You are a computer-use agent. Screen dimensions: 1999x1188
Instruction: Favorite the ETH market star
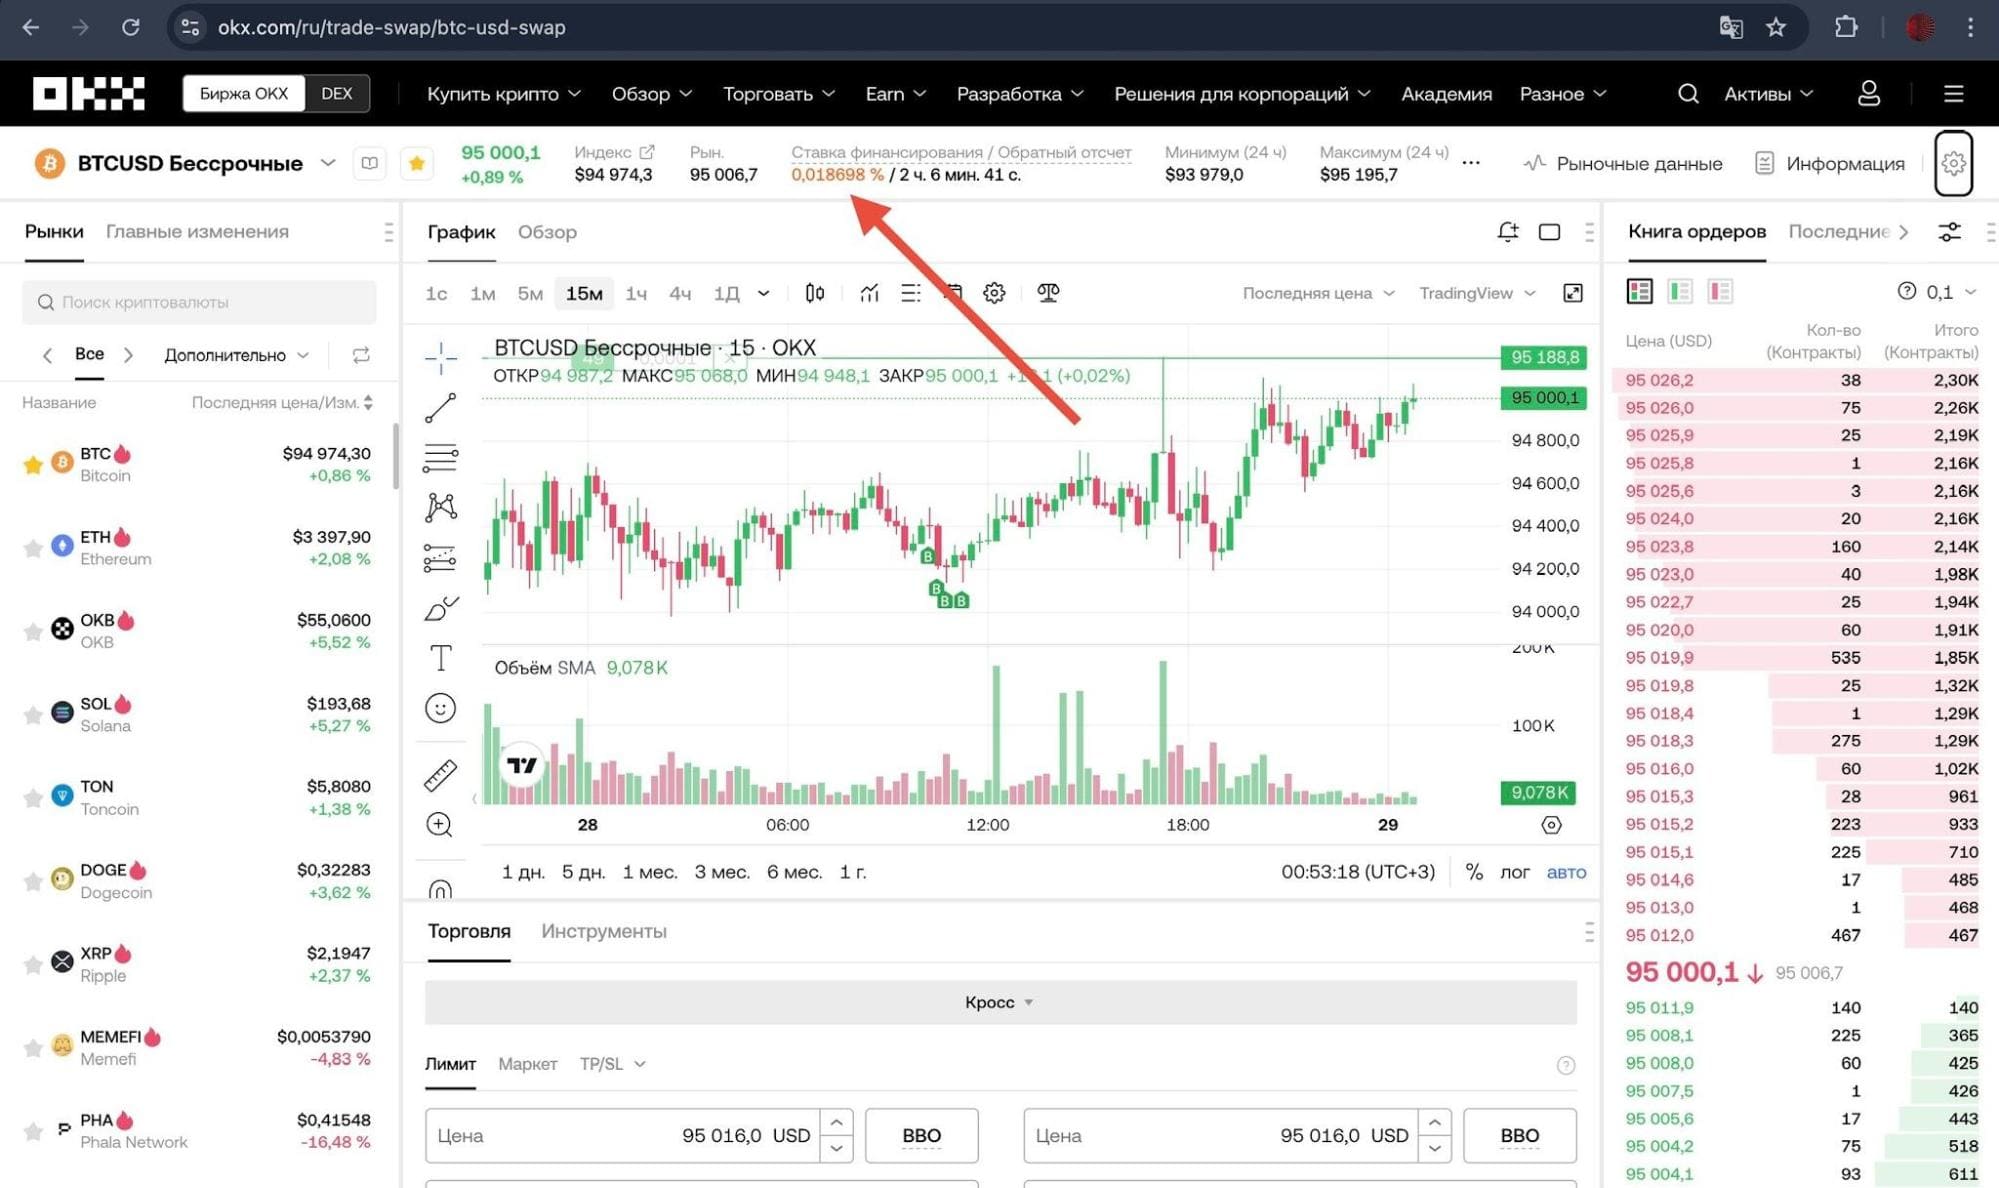33,548
